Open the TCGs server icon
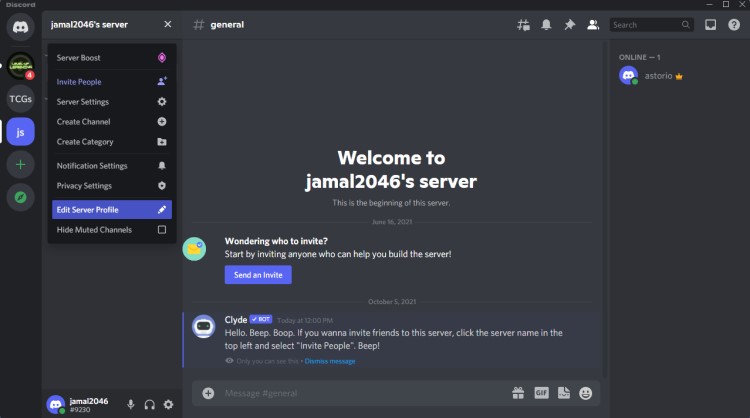750x418 pixels. click(x=21, y=99)
